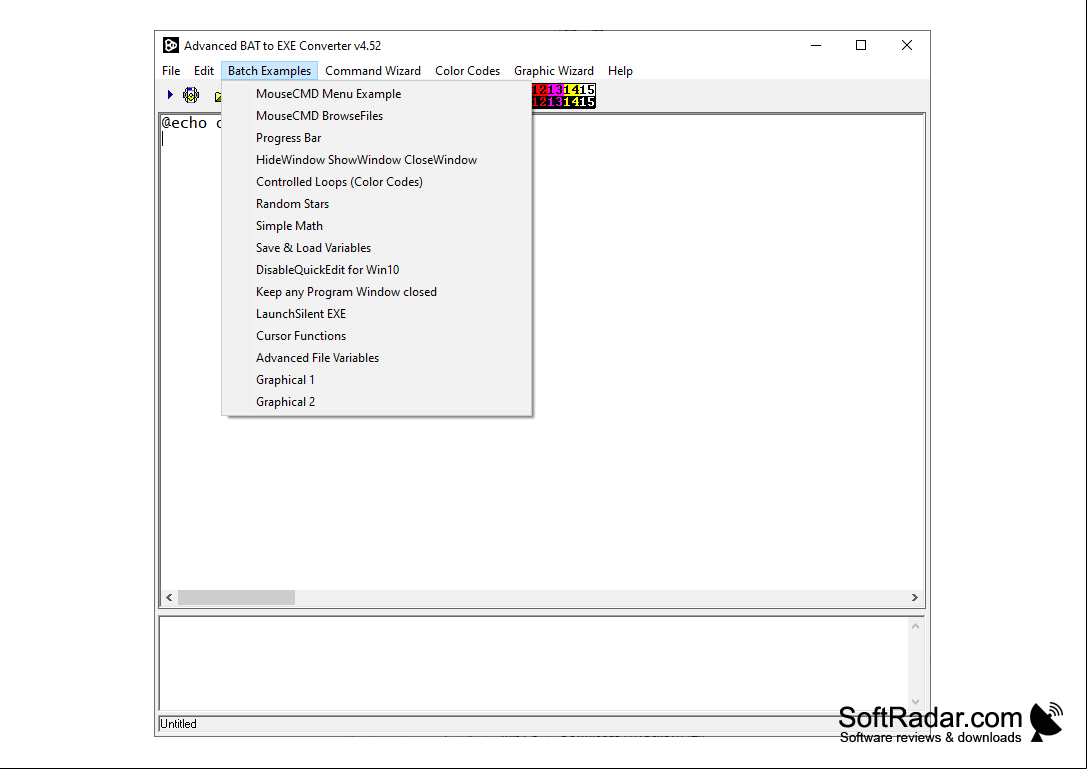Load Save & Load Variables example

coord(377,248)
